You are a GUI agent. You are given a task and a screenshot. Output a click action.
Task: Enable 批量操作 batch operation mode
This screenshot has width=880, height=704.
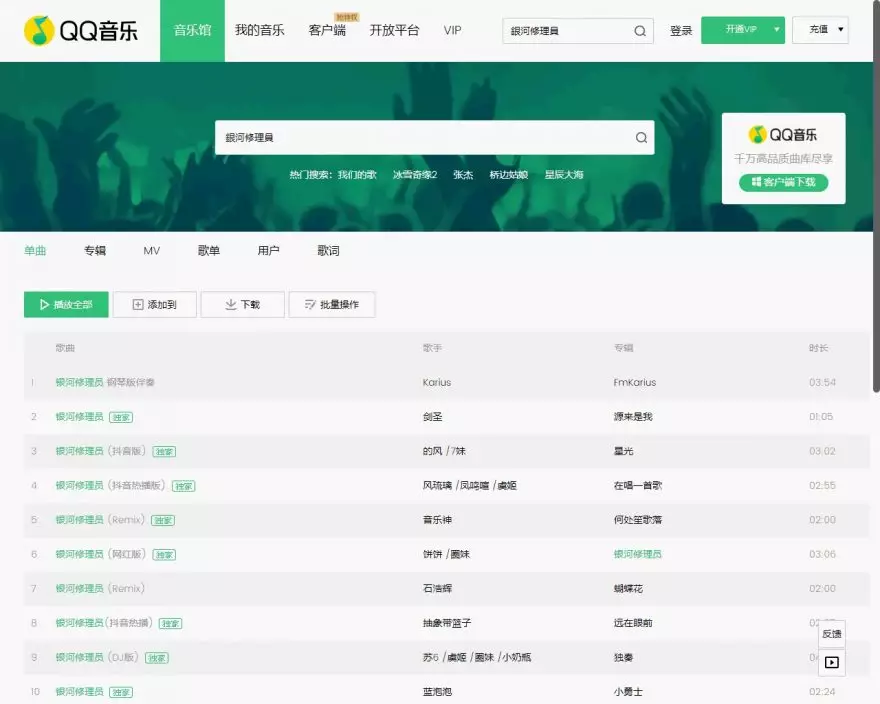[331, 305]
